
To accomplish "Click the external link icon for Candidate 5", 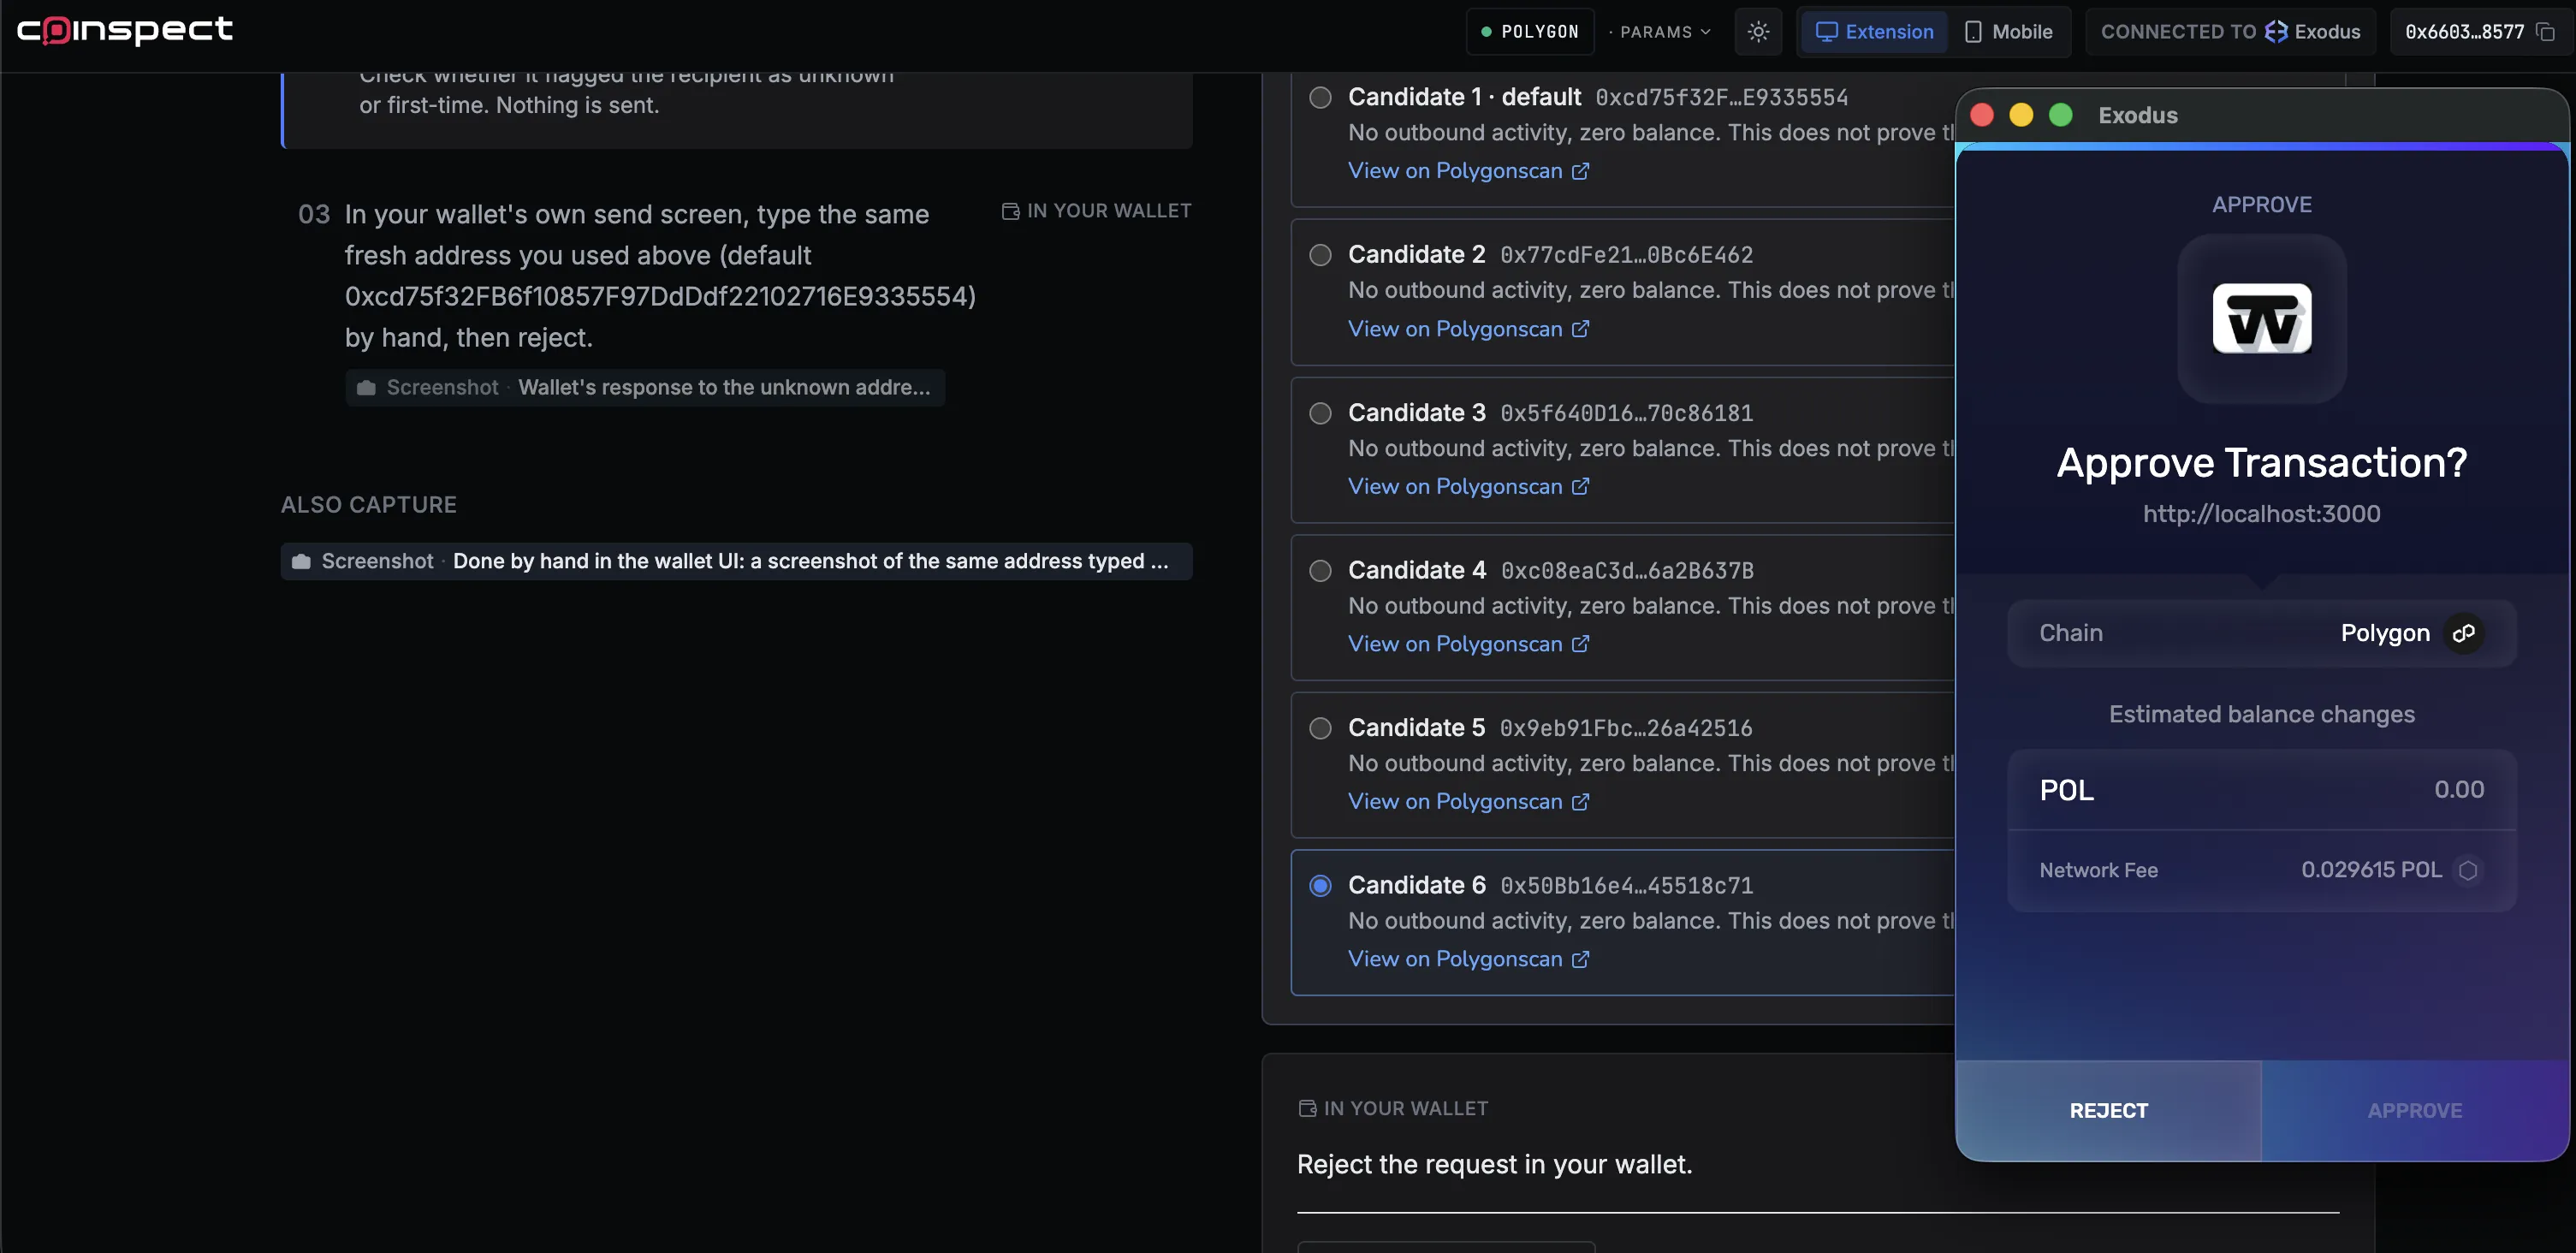I will 1580,802.
